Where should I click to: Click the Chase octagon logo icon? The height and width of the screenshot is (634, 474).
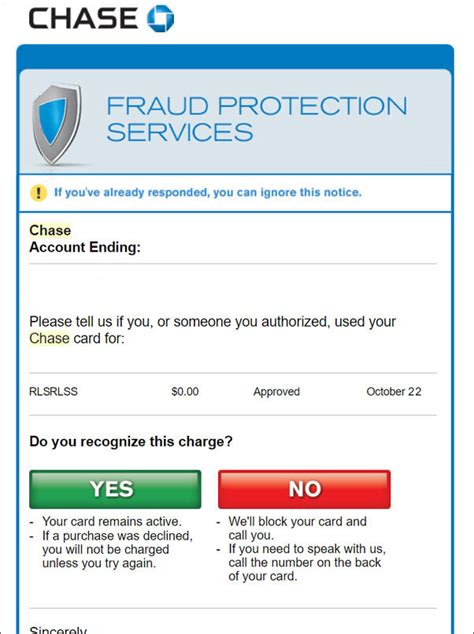coord(161,18)
